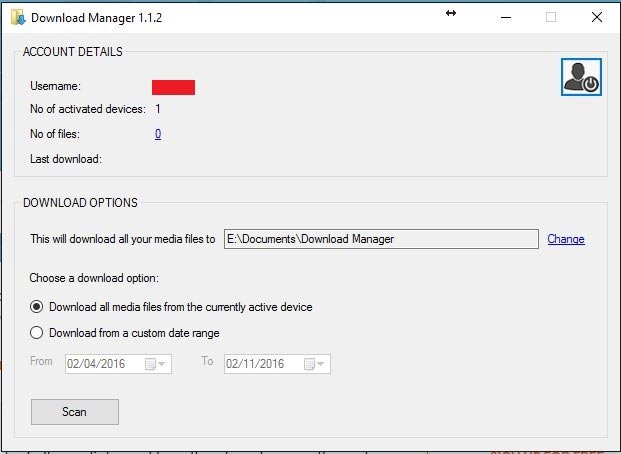Maximize the Download Manager window
This screenshot has width=621, height=454.
pos(551,17)
